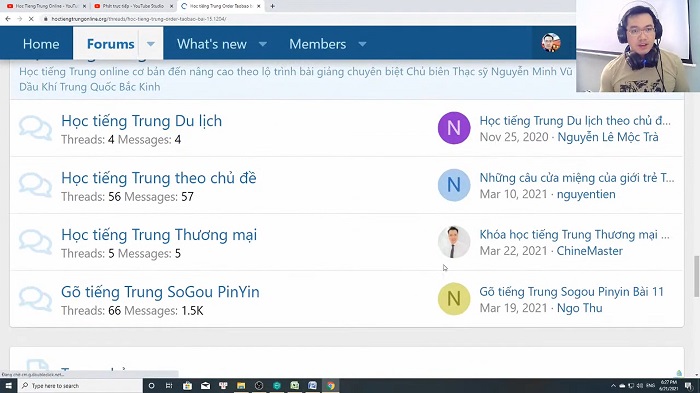The width and height of the screenshot is (700, 393).
Task: Click the purple N avatar of Nguyễn Lê Mộc Trà
Action: pyautogui.click(x=454, y=128)
